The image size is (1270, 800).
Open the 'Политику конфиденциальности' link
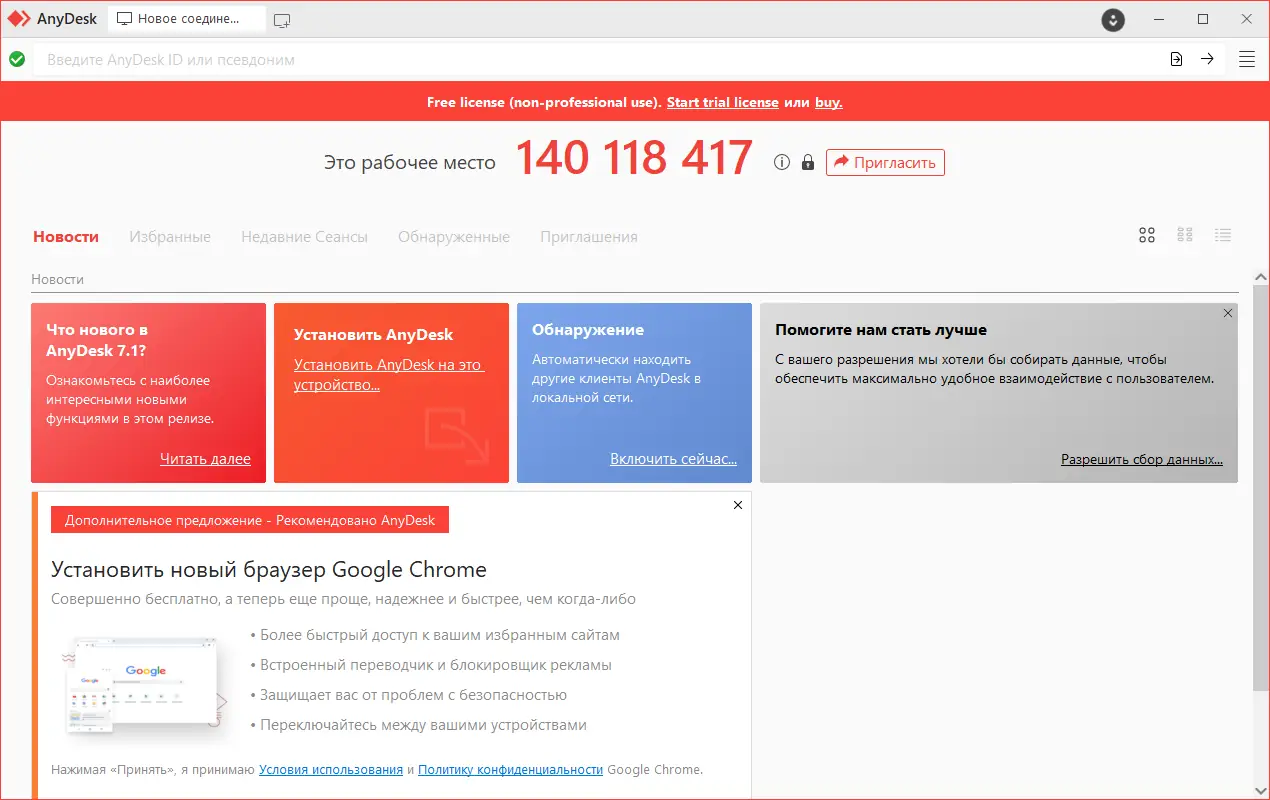(510, 769)
